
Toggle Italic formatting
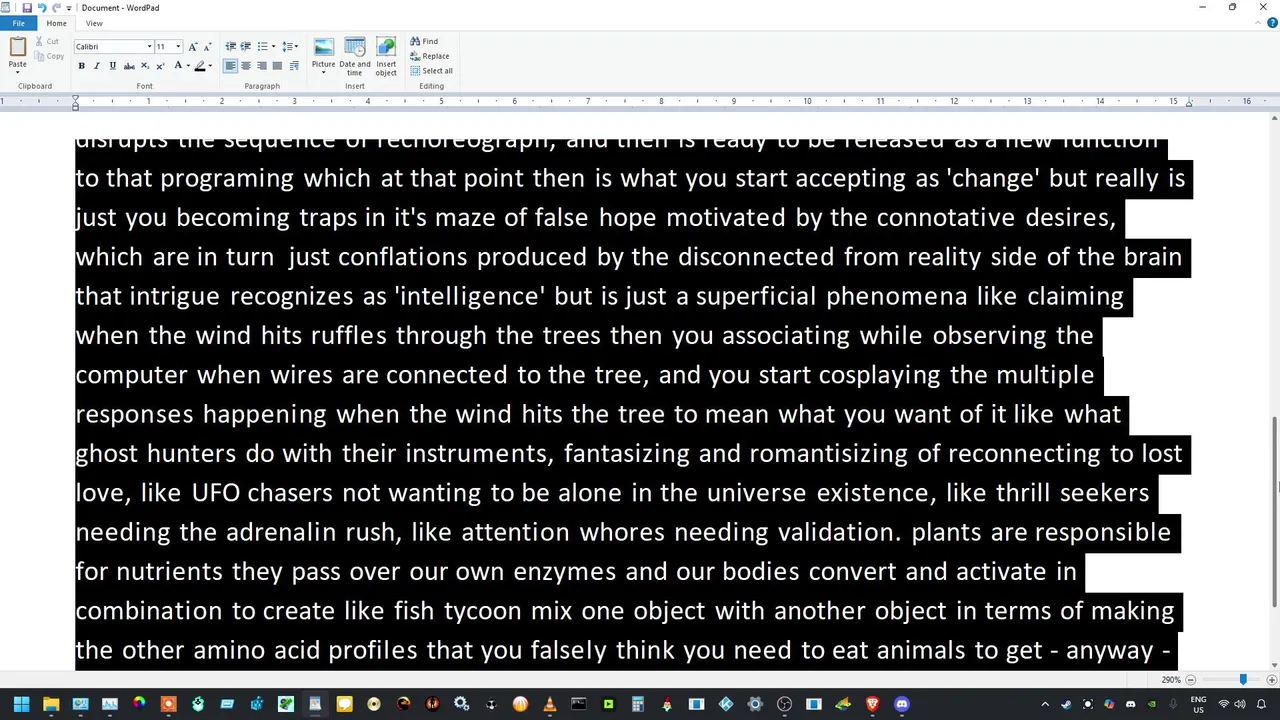(x=96, y=66)
